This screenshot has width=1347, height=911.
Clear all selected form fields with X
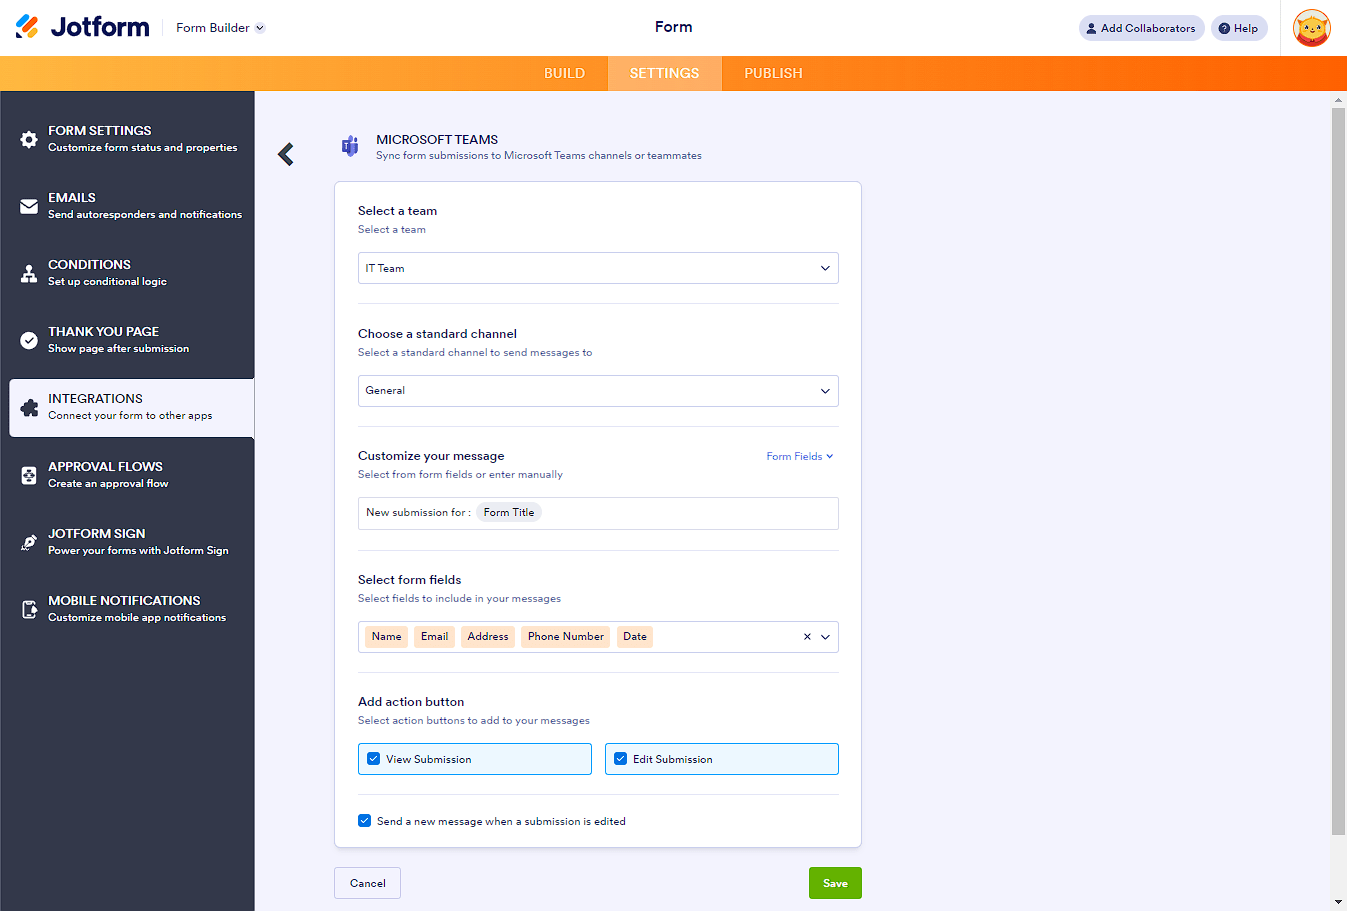tap(807, 637)
